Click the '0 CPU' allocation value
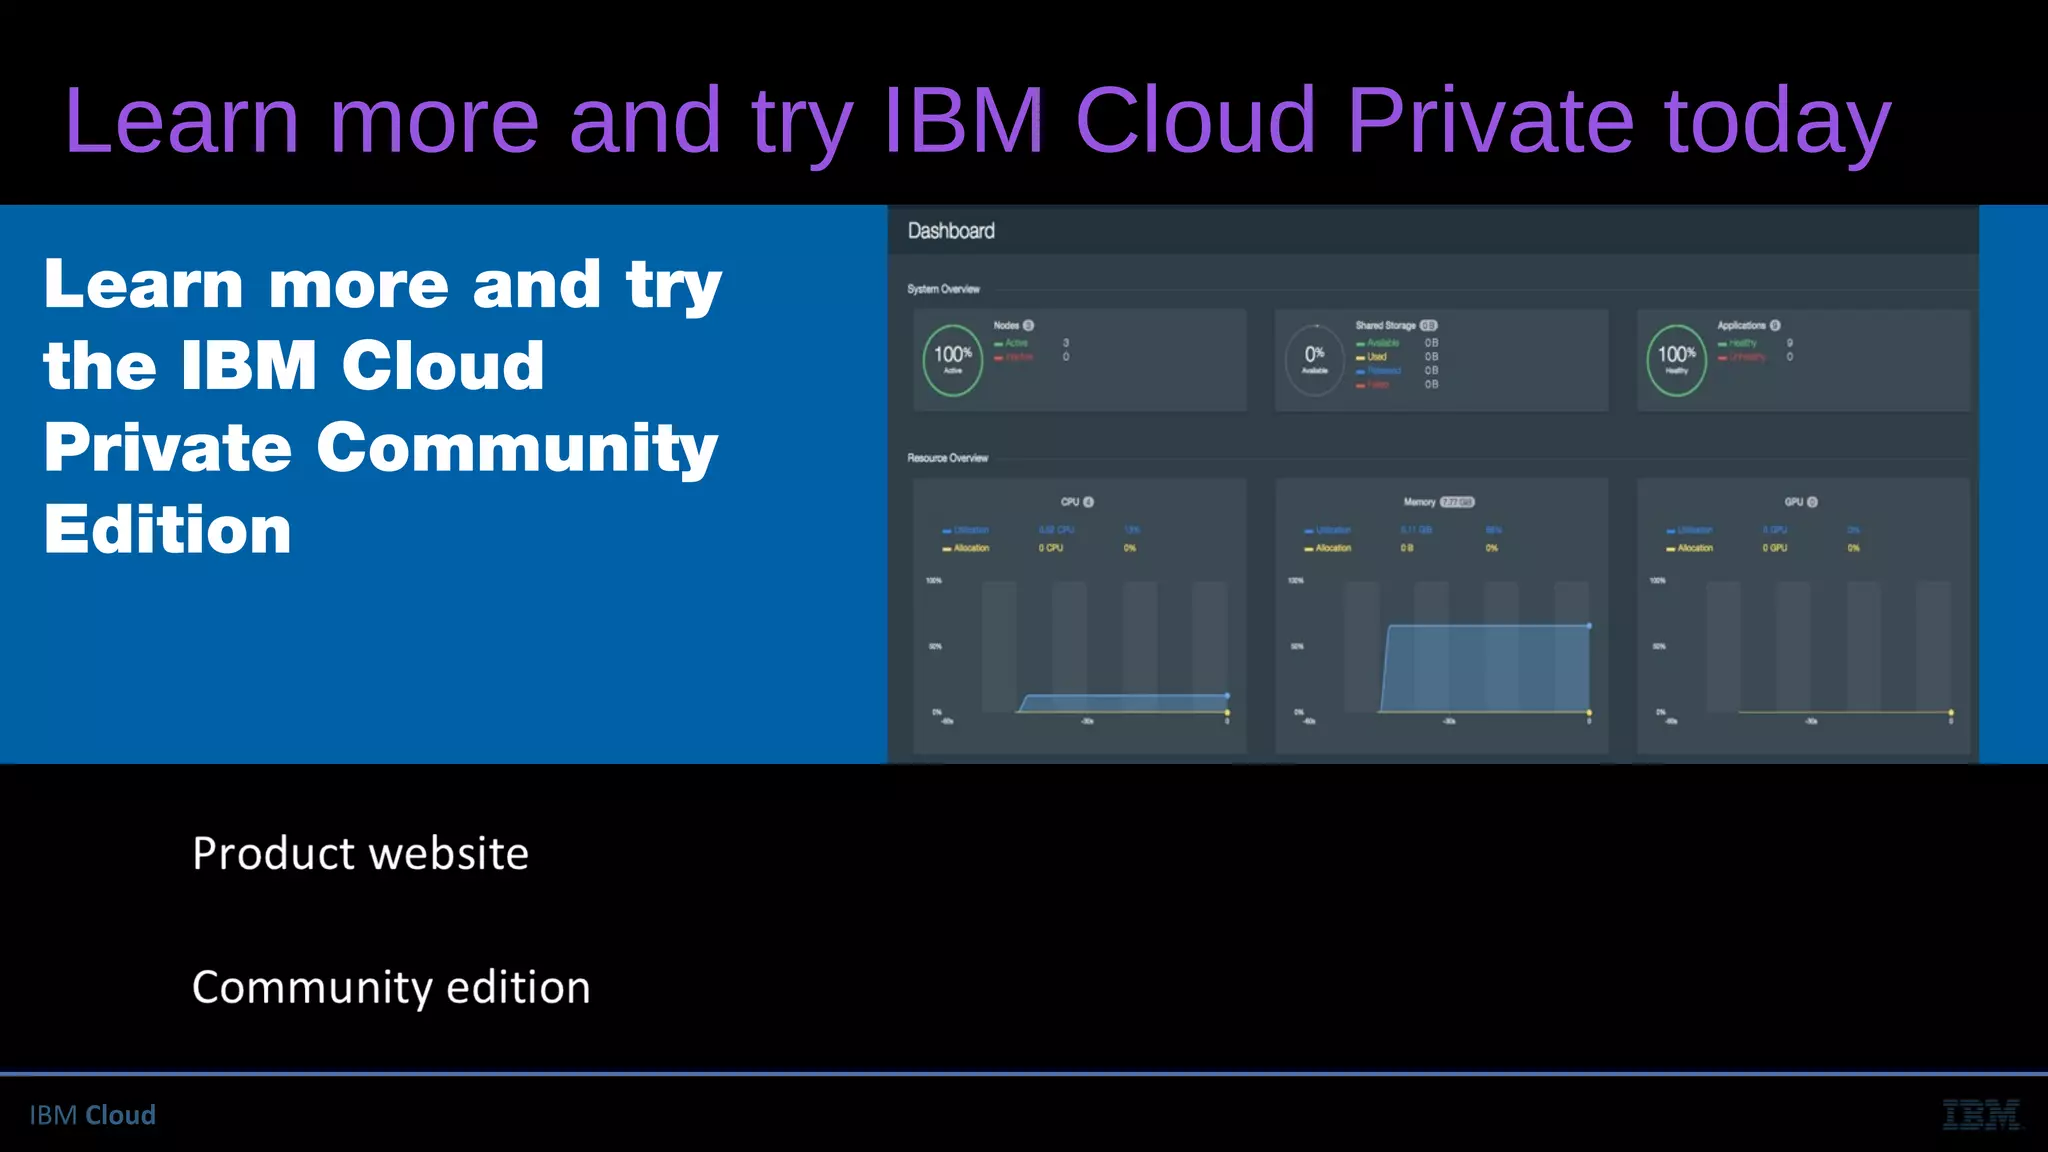This screenshot has width=2048, height=1152. (x=1050, y=548)
